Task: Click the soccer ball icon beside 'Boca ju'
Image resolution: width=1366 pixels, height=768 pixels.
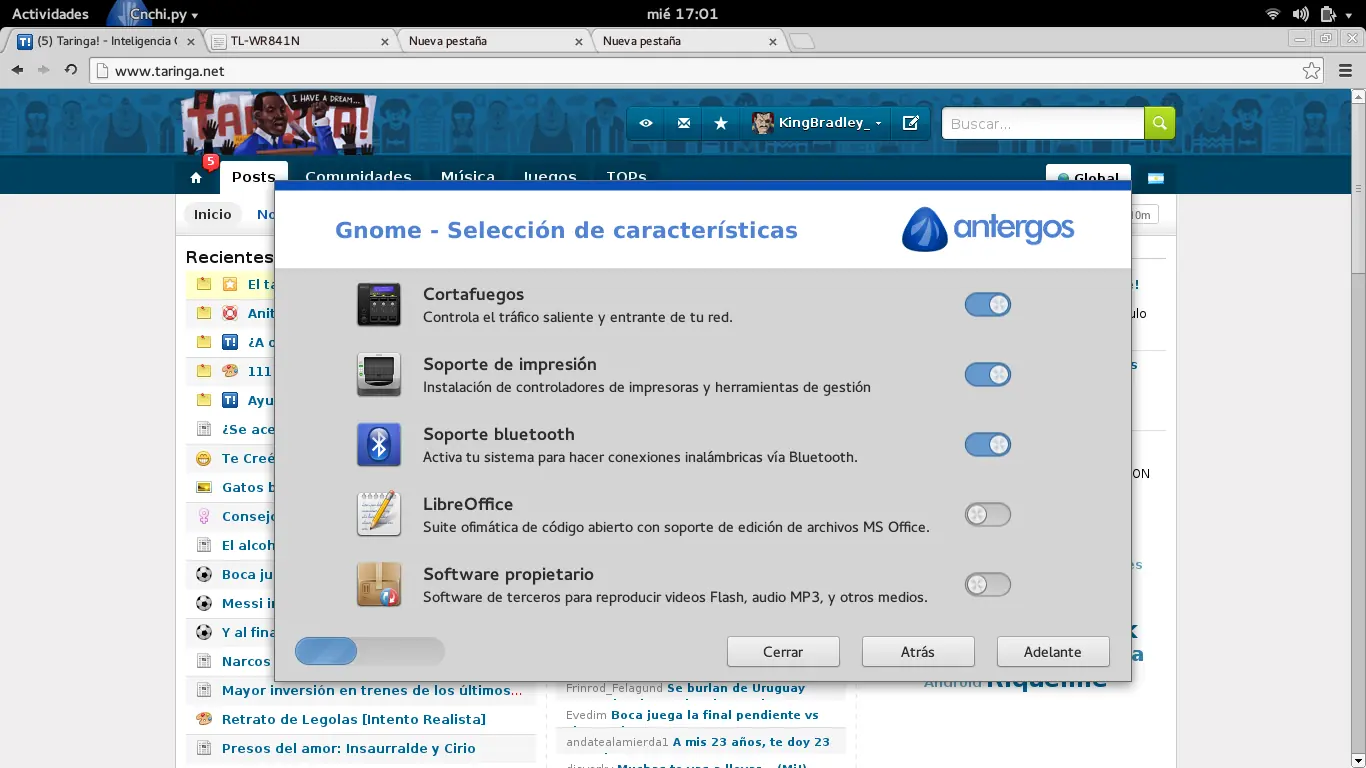Action: point(204,574)
